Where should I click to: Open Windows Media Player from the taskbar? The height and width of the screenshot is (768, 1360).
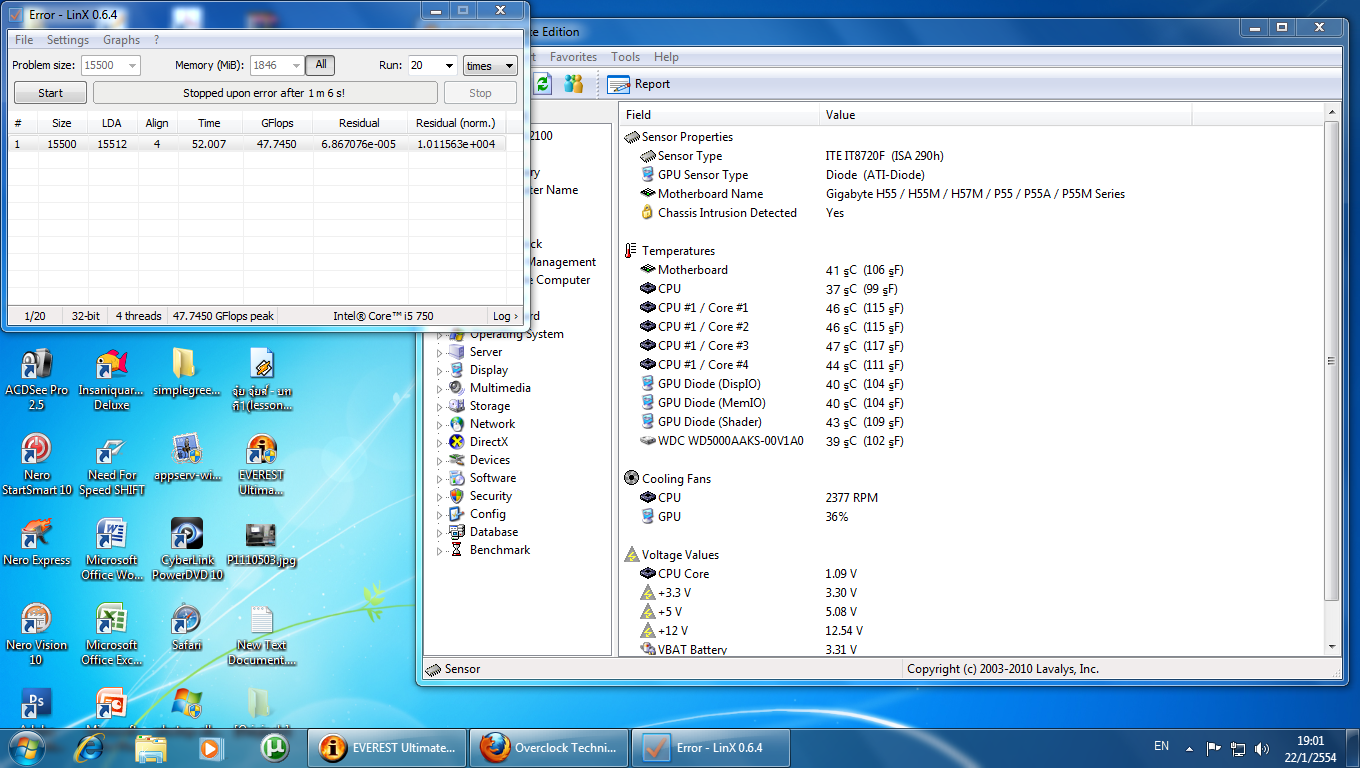(210, 747)
